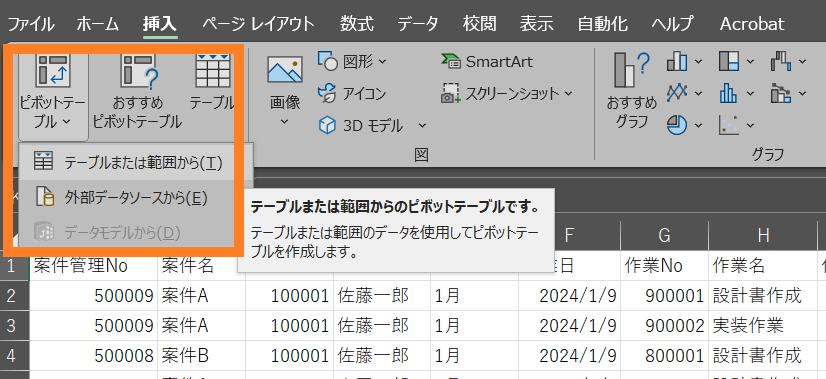
Task: Expand the 図形 shapes dropdown
Action: pos(382,62)
